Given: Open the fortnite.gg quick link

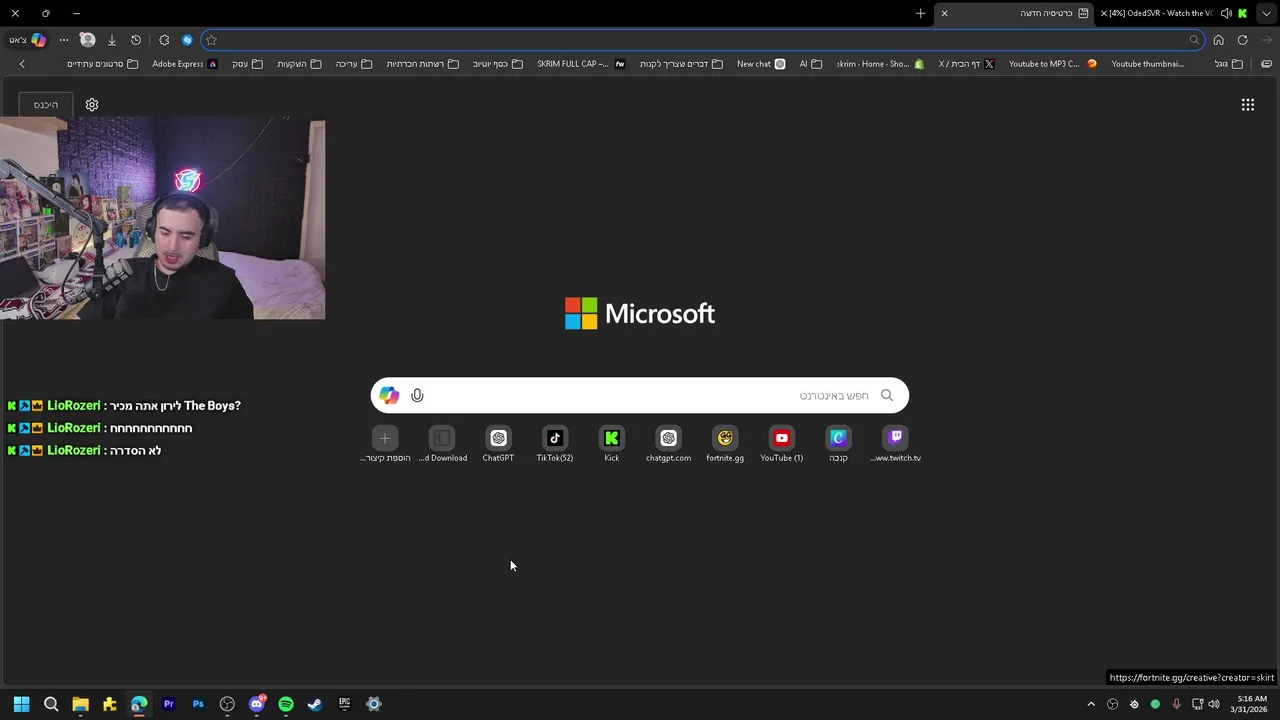Looking at the screenshot, I should tap(725, 444).
